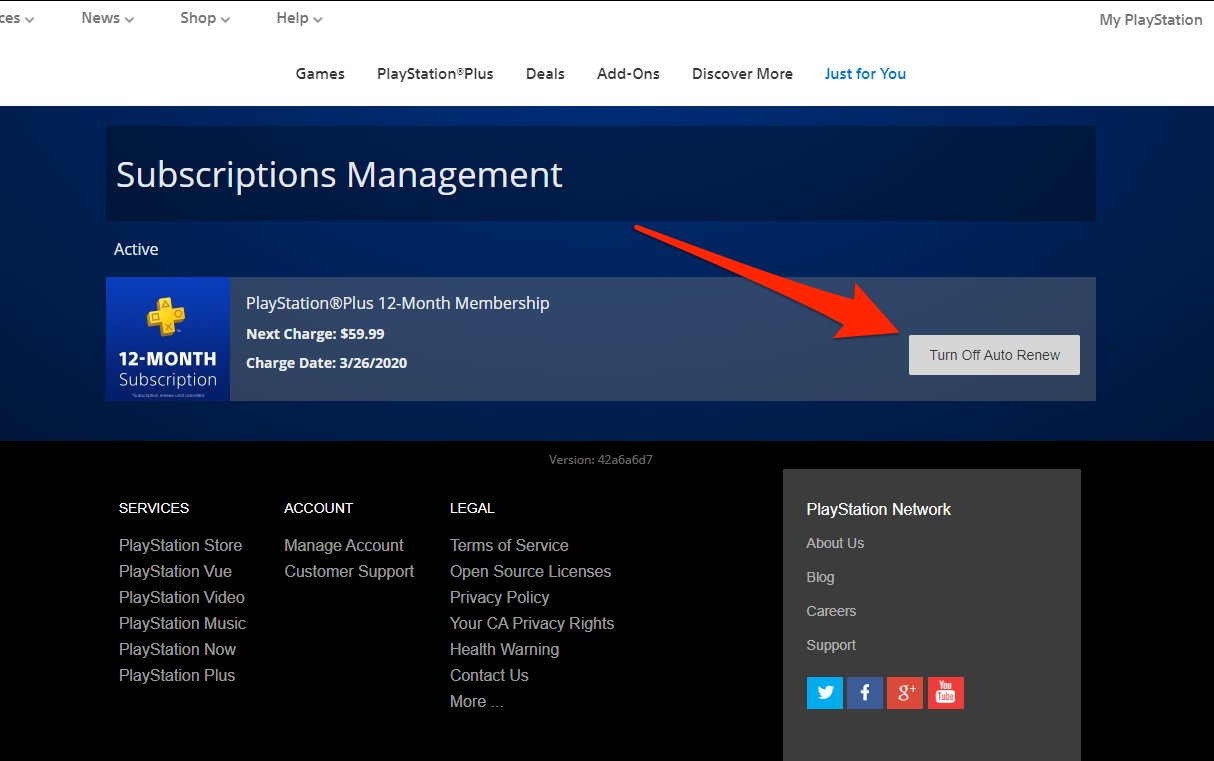The image size is (1214, 761).
Task: Expand the More legal links
Action: (476, 701)
